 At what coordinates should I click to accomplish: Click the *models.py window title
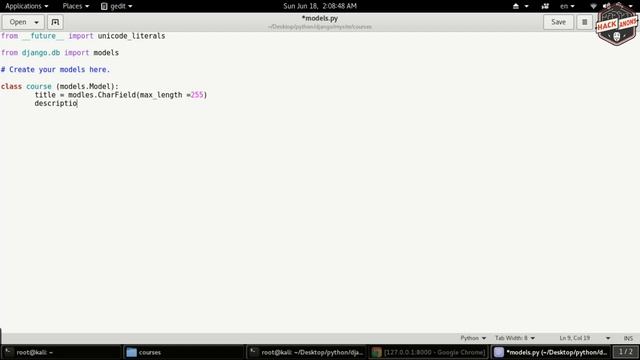click(x=320, y=18)
